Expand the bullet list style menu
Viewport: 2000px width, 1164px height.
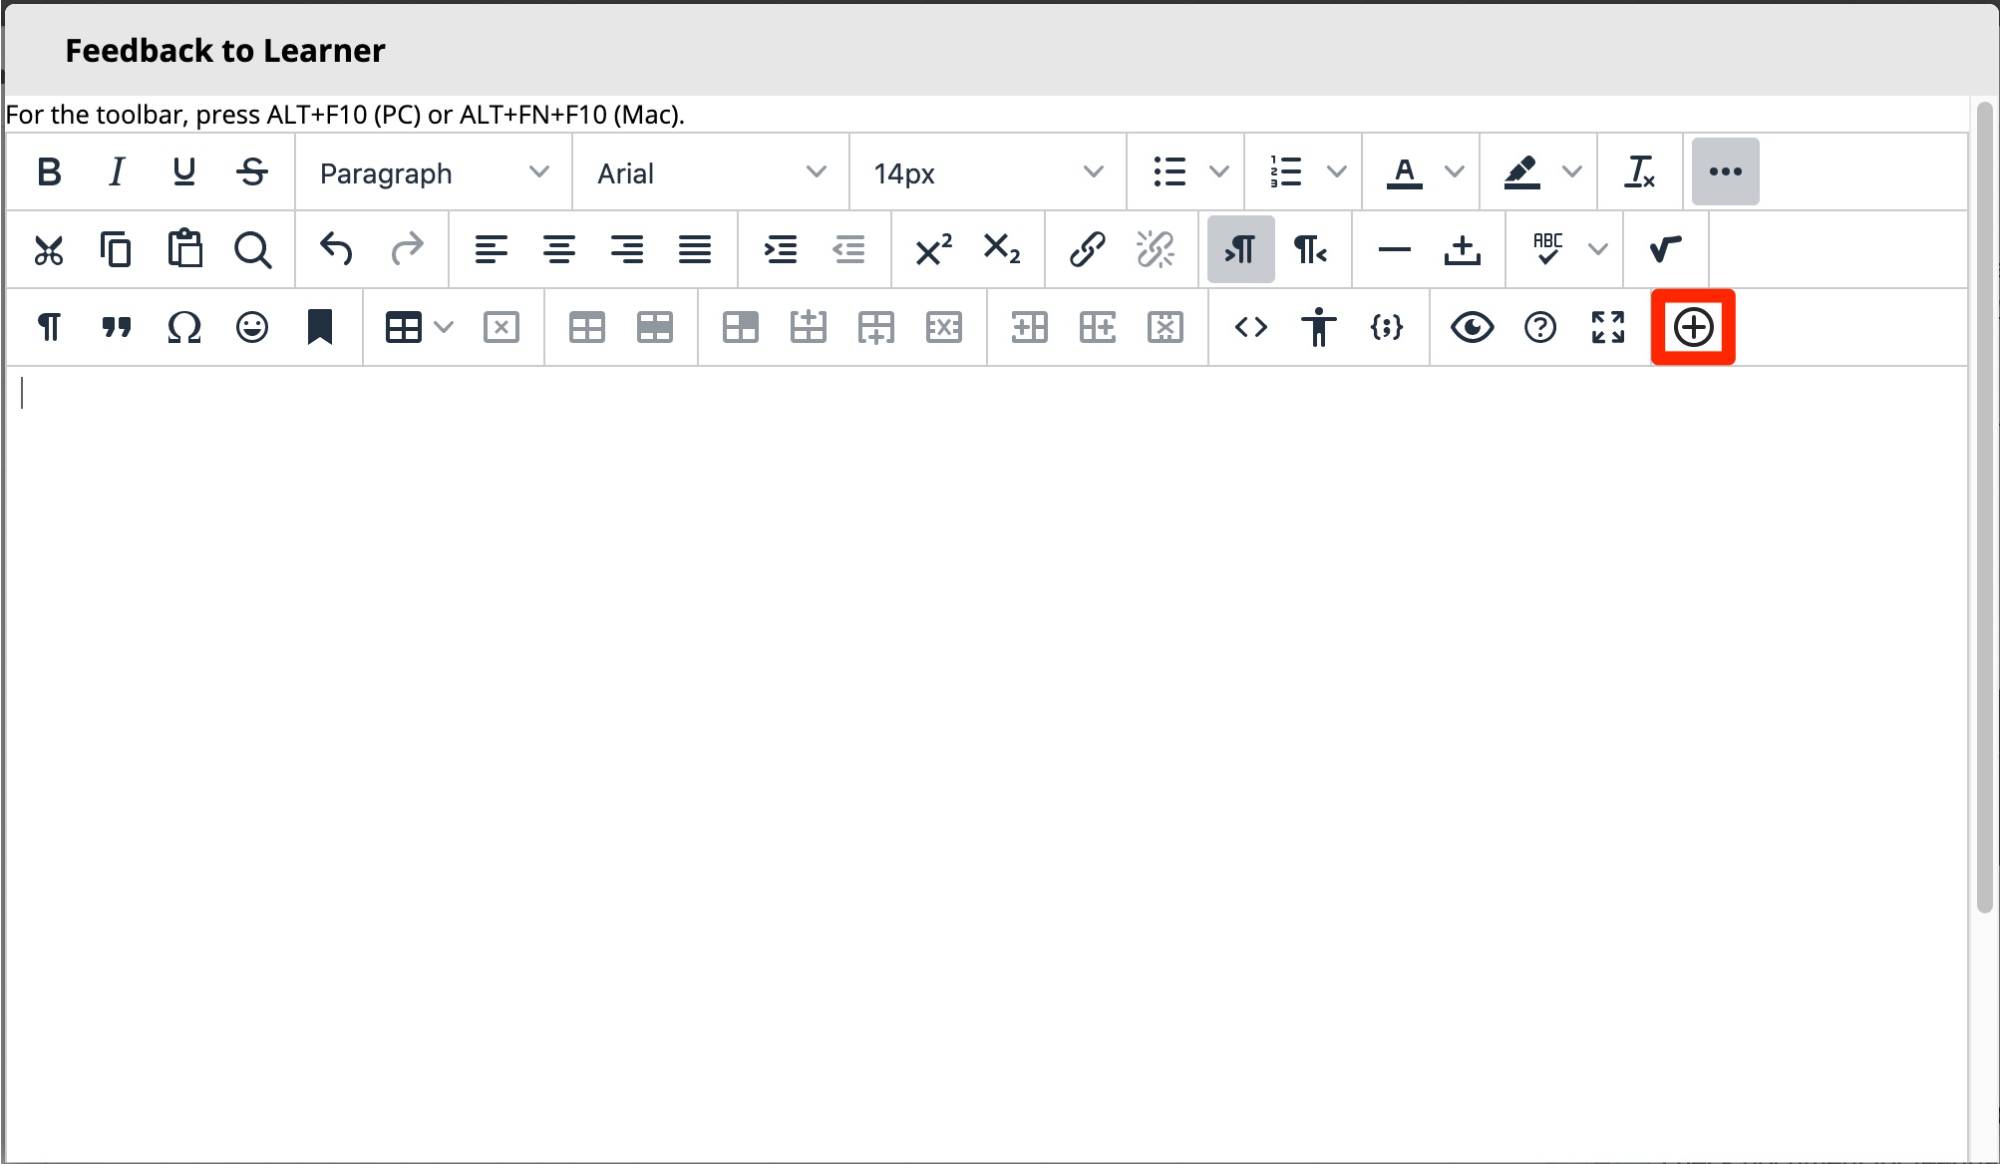pos(1218,172)
